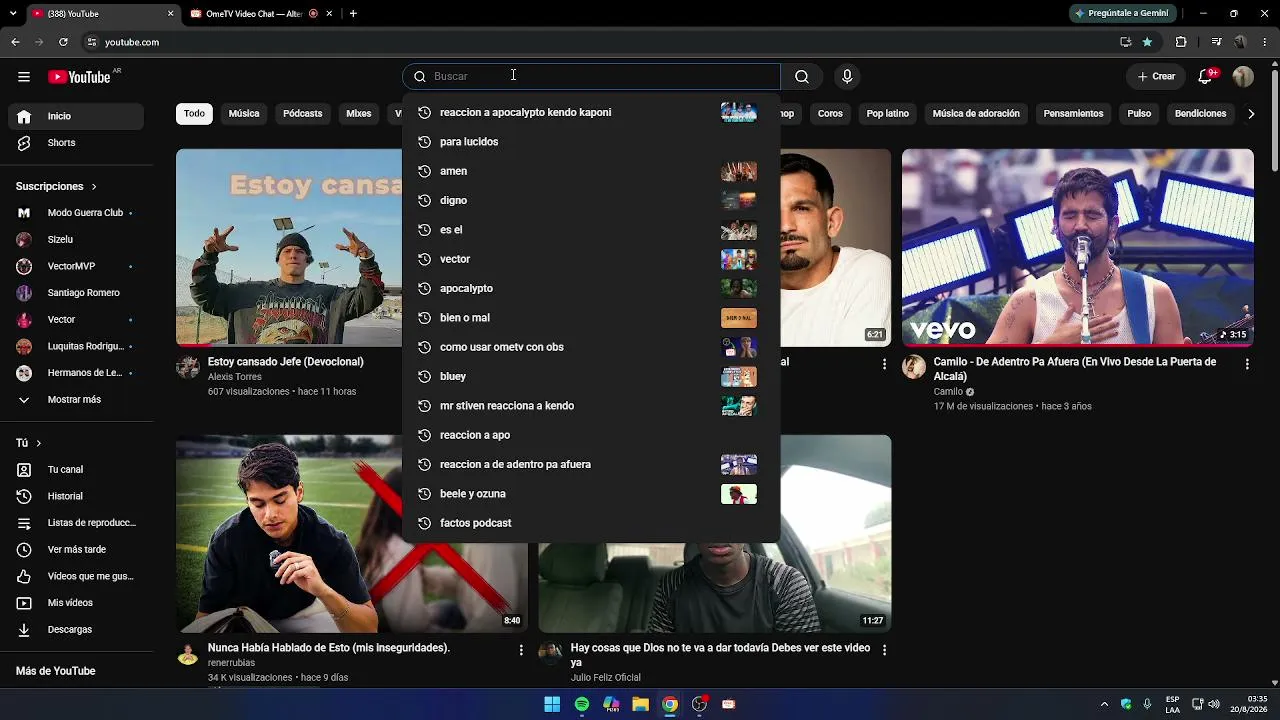This screenshot has width=1280, height=720.
Task: Open options for the Camilo video
Action: pyautogui.click(x=1247, y=365)
